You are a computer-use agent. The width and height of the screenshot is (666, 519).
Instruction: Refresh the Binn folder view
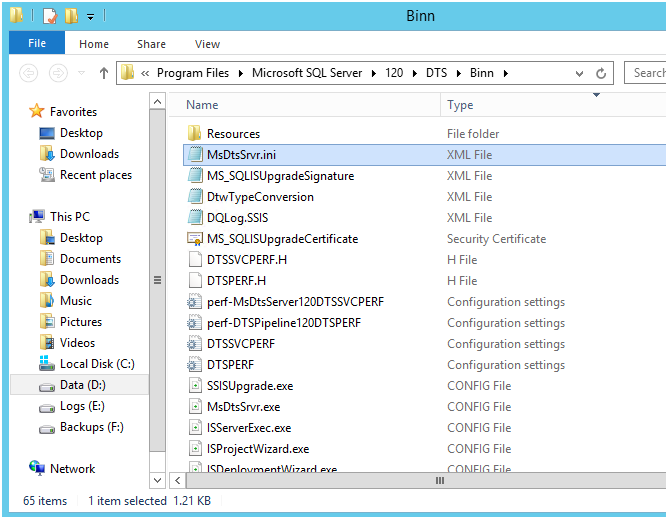click(x=601, y=73)
